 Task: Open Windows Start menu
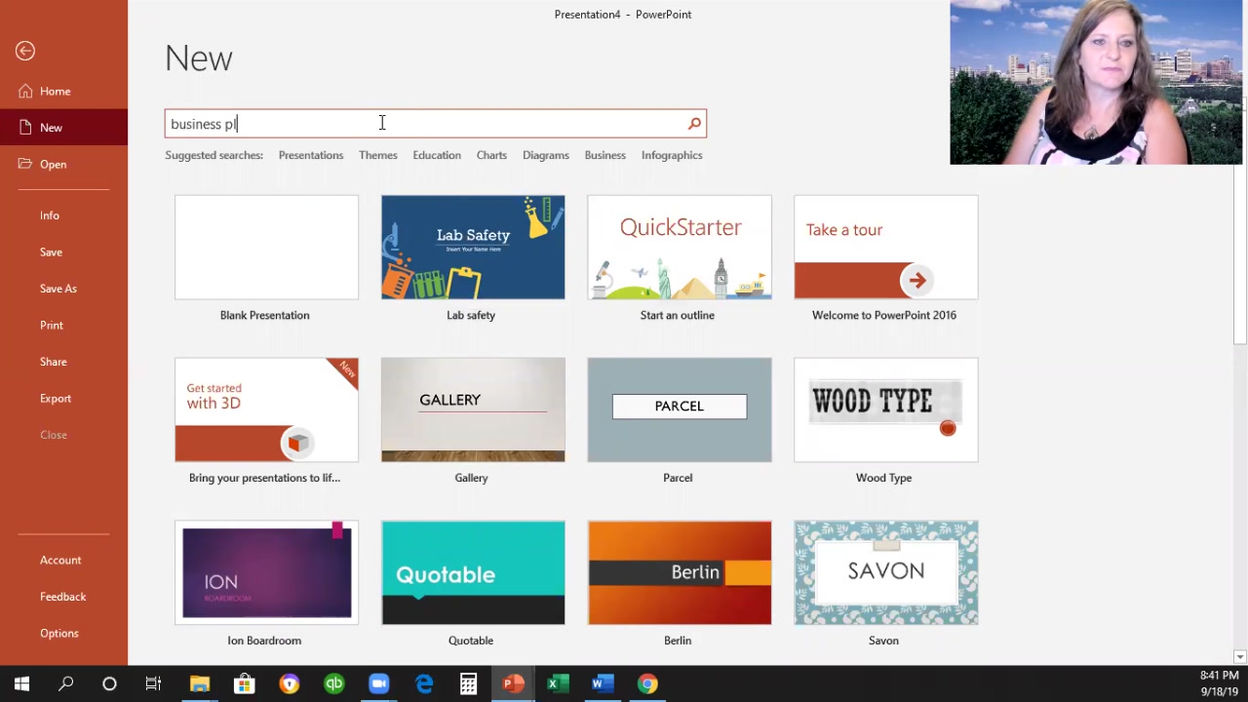tap(21, 684)
